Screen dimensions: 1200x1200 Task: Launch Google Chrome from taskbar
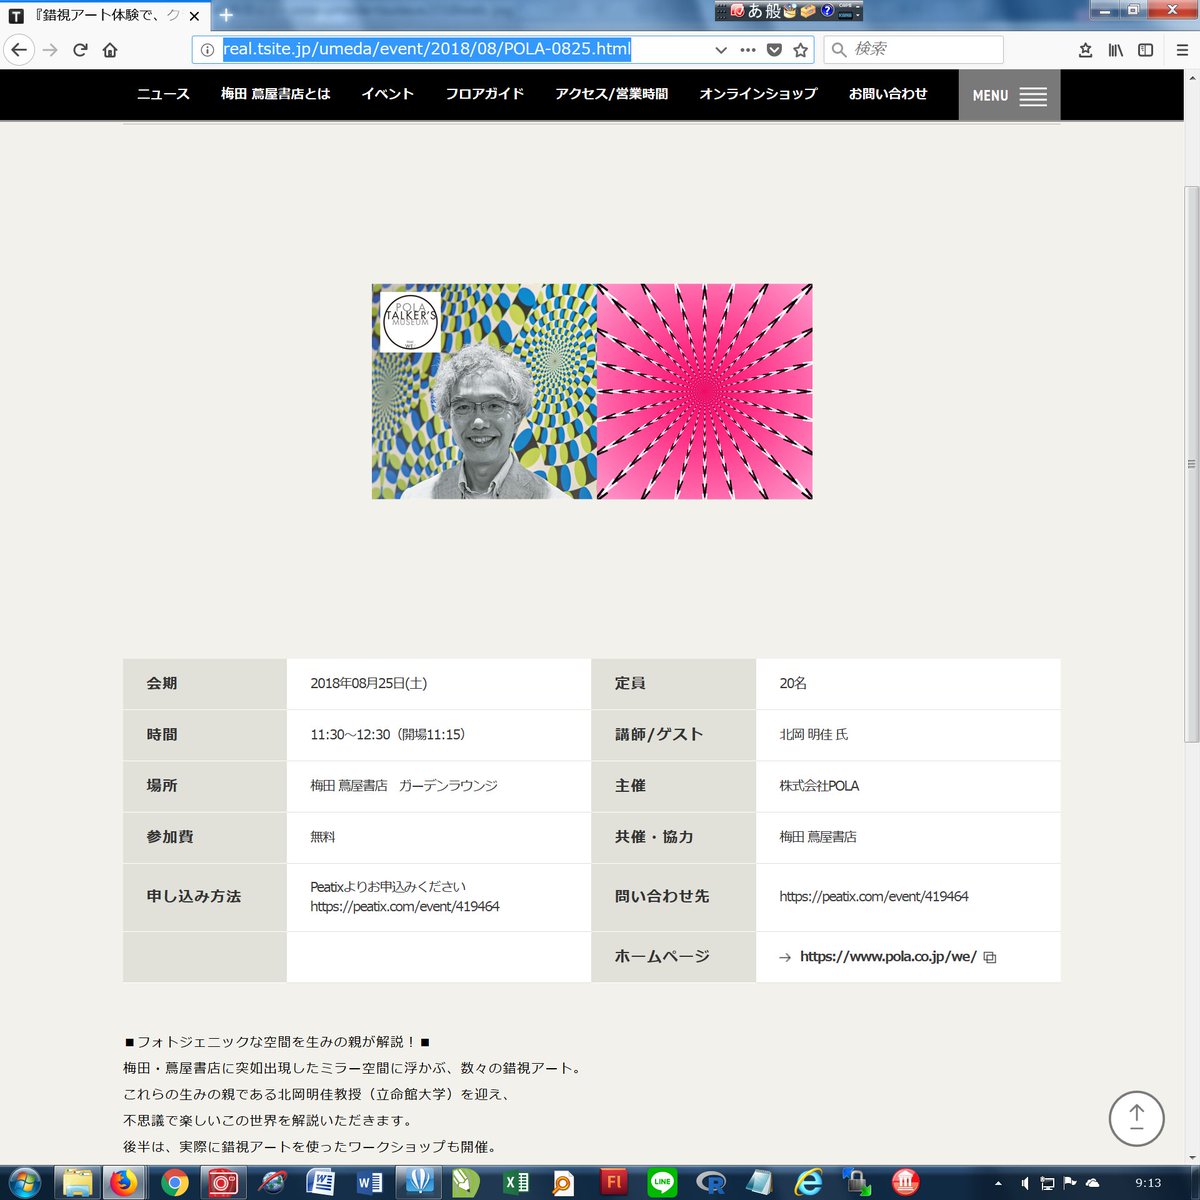pos(174,1183)
